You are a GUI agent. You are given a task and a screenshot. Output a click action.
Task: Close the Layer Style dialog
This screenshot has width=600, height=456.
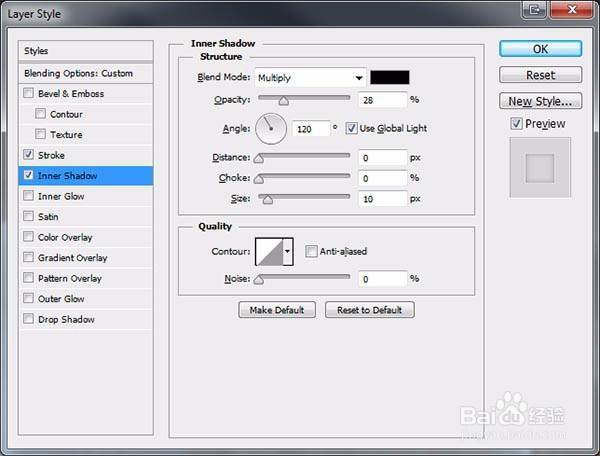(x=572, y=9)
